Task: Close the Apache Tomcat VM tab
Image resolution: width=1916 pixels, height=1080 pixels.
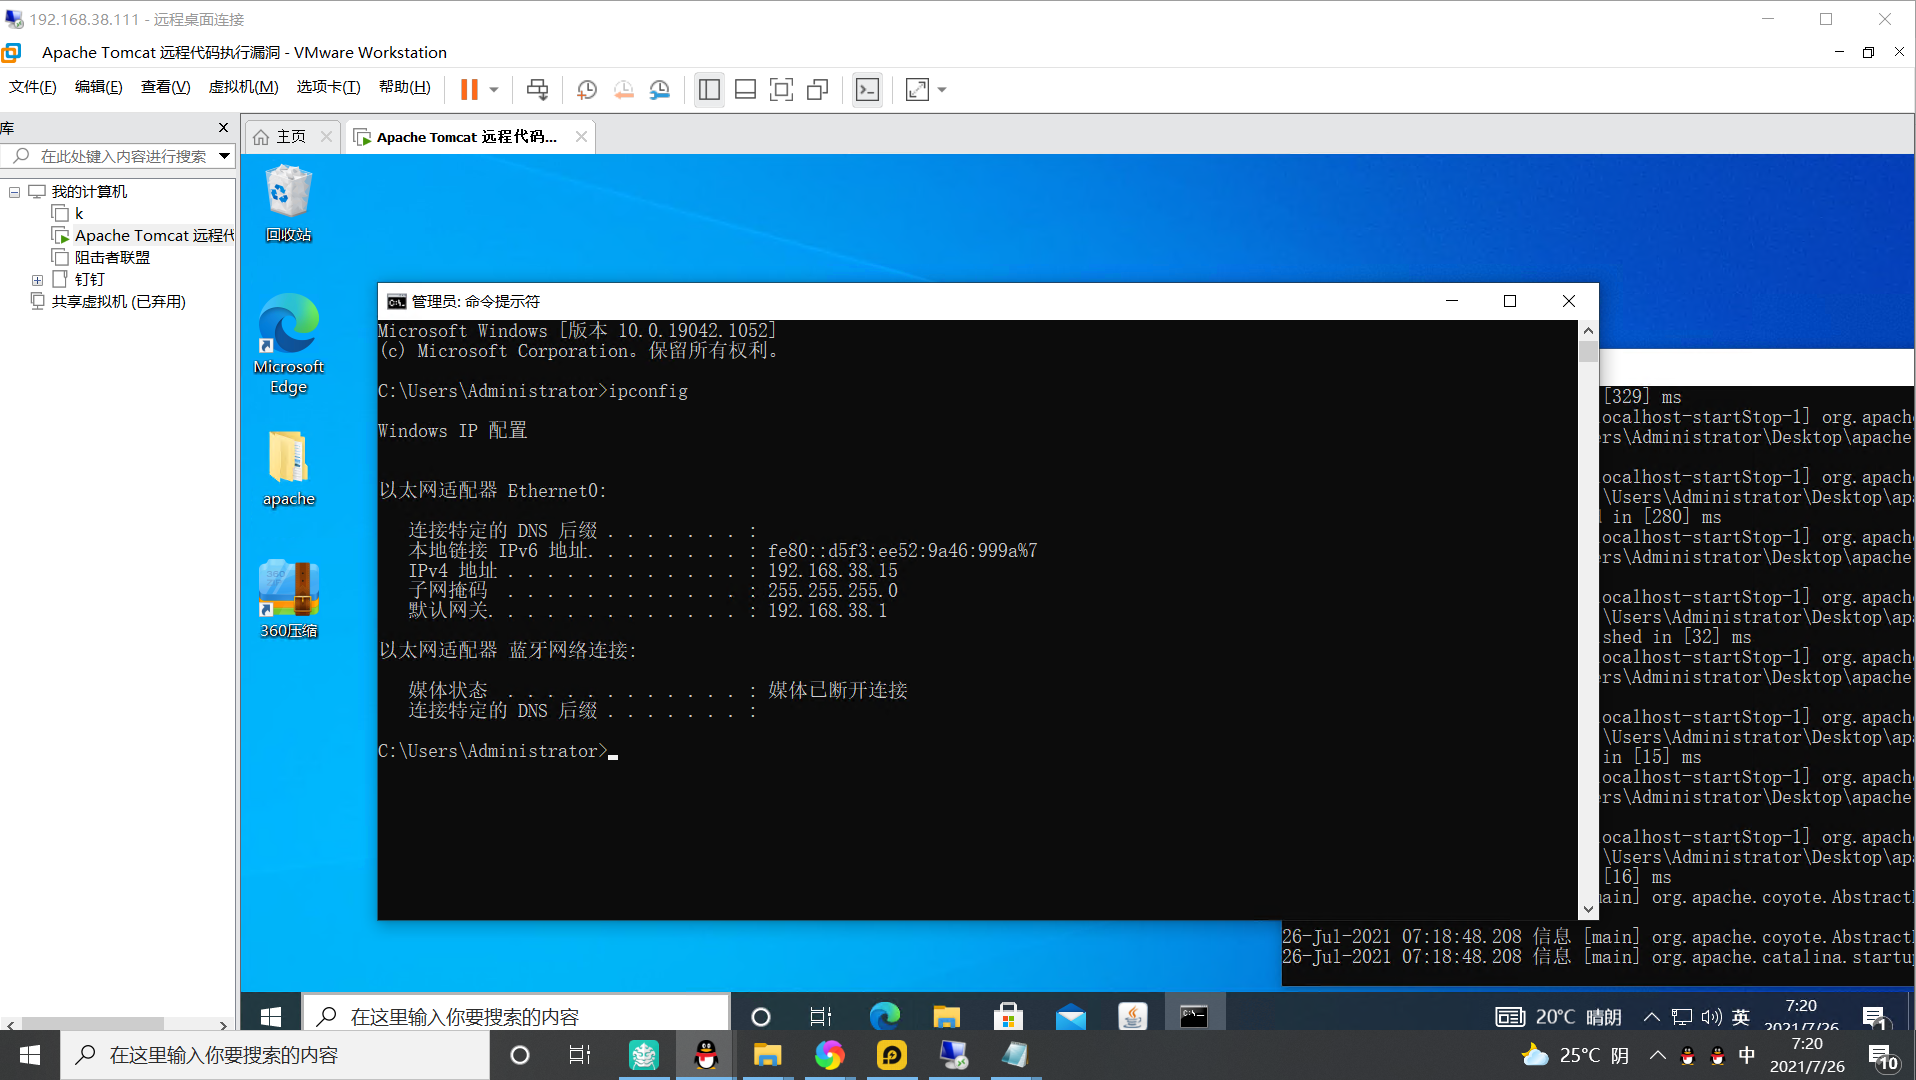Action: coord(581,137)
